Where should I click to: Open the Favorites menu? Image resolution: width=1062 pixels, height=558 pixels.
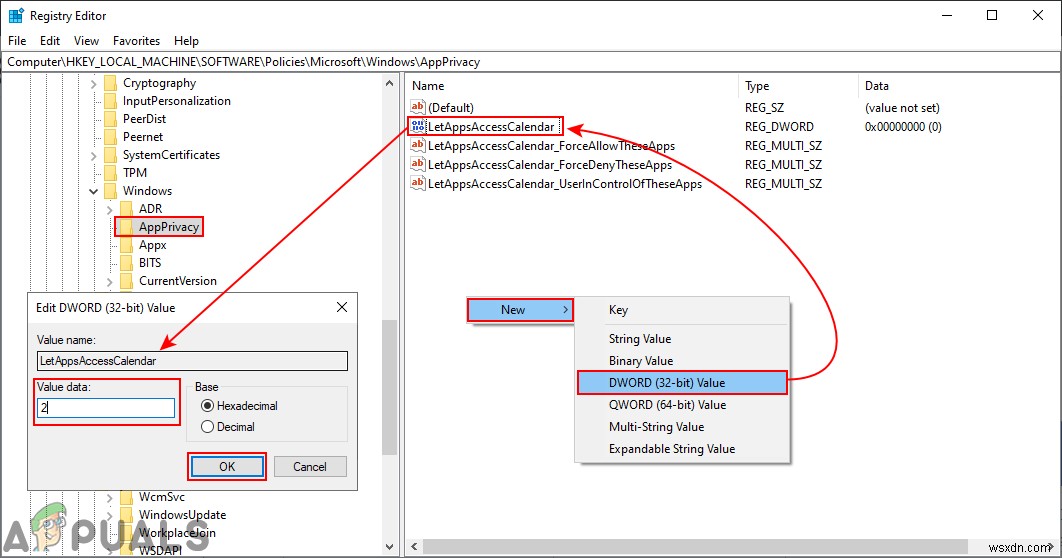click(x=136, y=41)
